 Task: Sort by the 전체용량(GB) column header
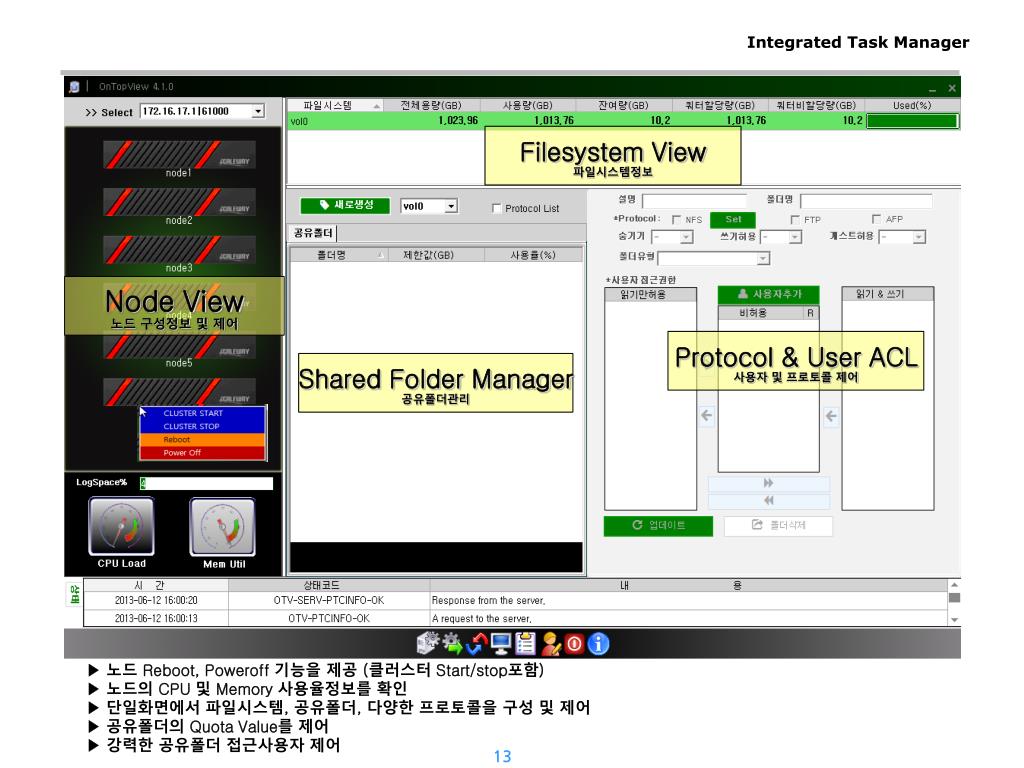(x=431, y=105)
